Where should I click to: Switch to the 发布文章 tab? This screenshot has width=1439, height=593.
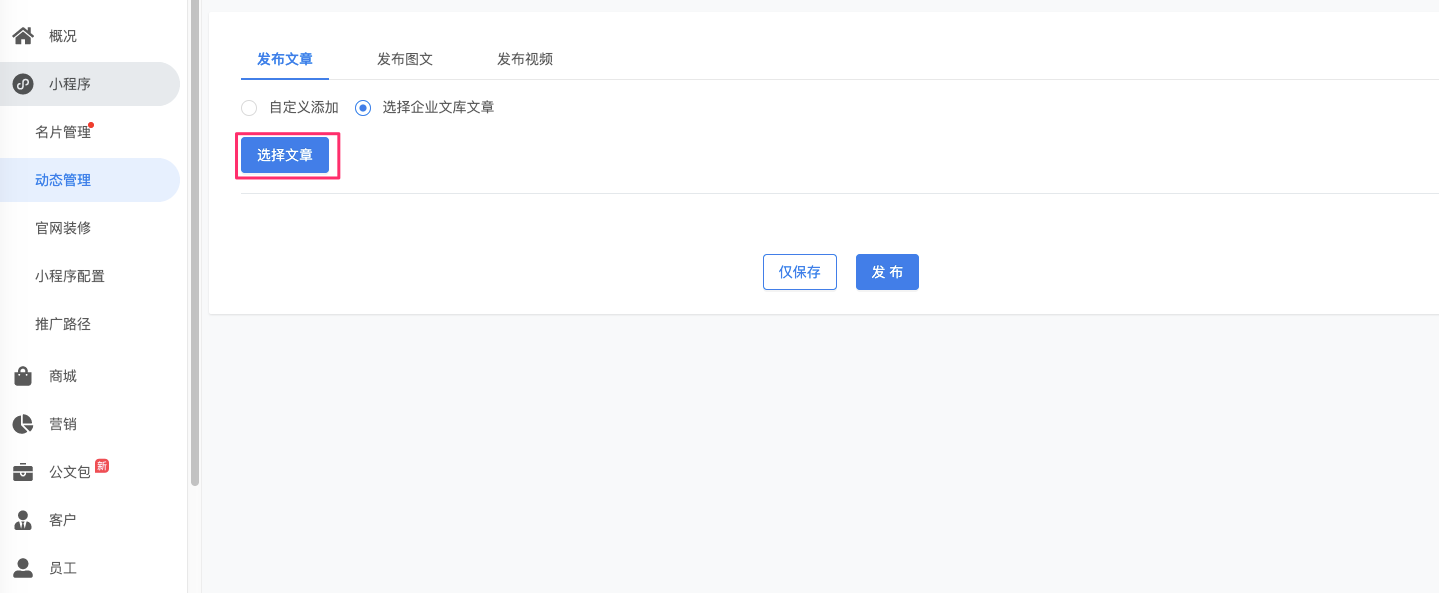[285, 59]
